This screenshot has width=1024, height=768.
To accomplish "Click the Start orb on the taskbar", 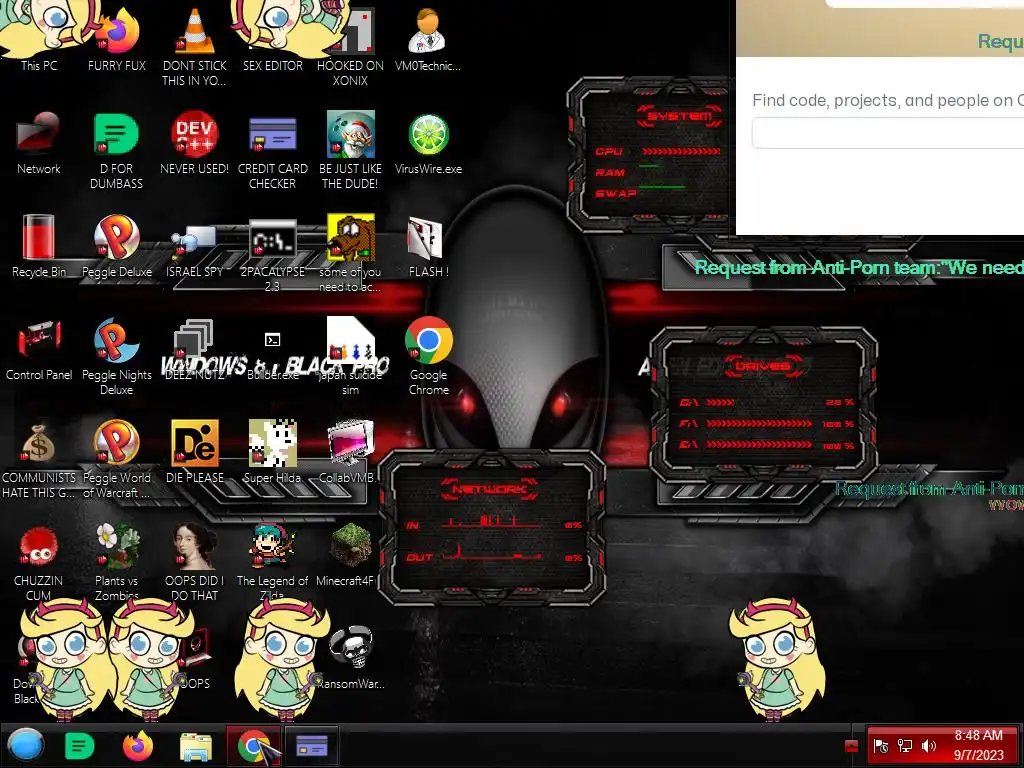I will click(25, 745).
